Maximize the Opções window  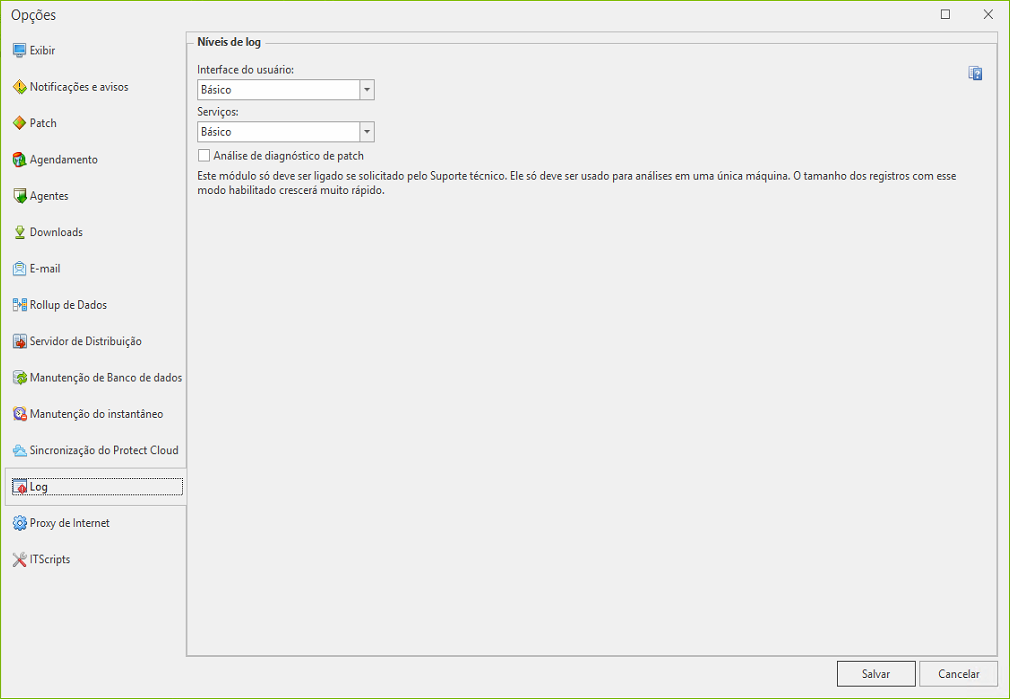point(946,14)
